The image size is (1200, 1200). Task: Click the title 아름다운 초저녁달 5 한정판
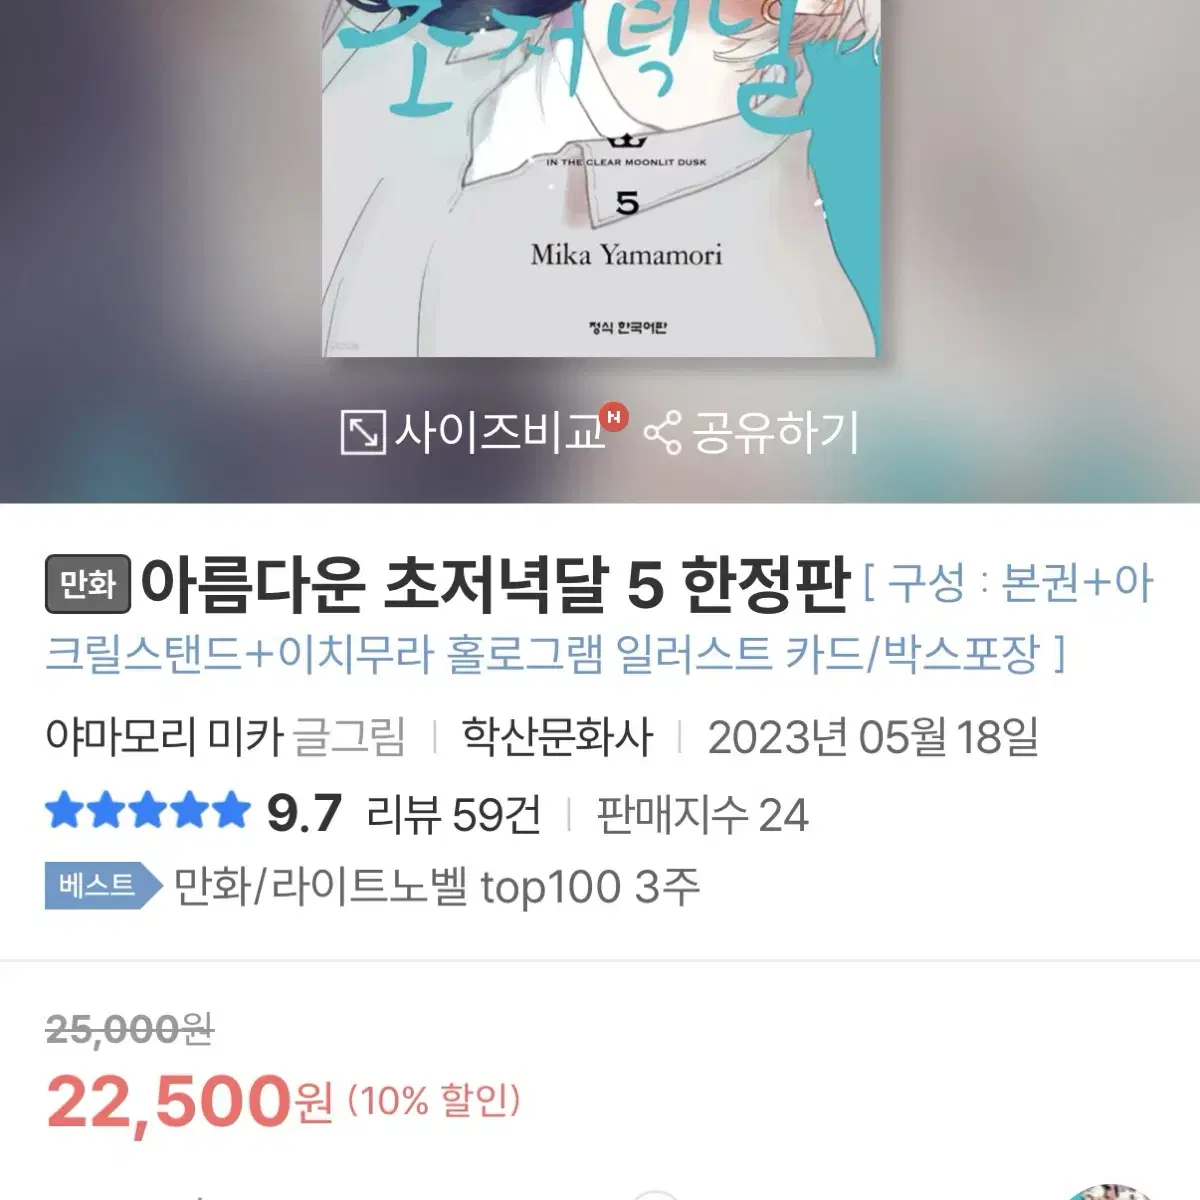[495, 584]
